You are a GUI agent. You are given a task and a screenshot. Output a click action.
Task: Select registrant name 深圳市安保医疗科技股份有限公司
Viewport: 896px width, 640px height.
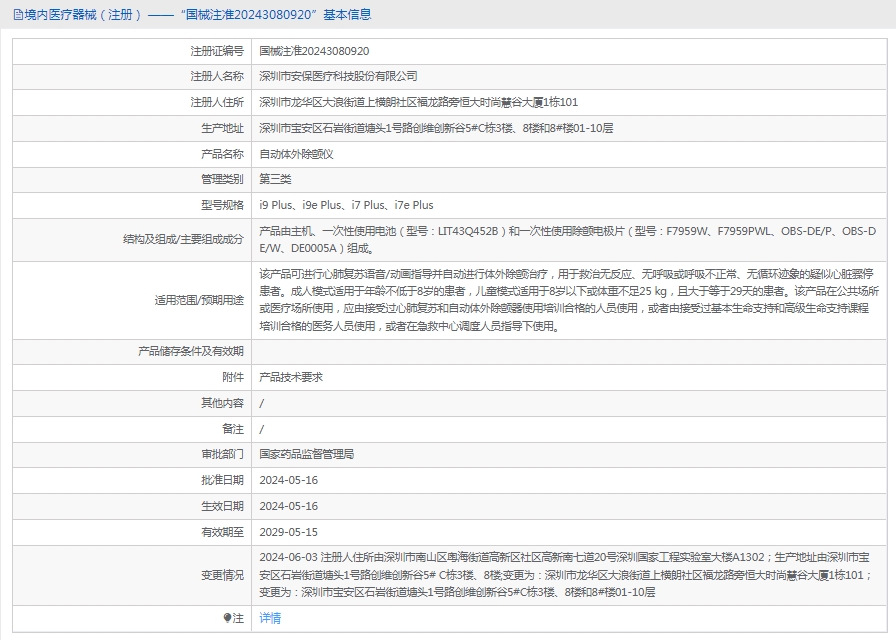coord(338,76)
